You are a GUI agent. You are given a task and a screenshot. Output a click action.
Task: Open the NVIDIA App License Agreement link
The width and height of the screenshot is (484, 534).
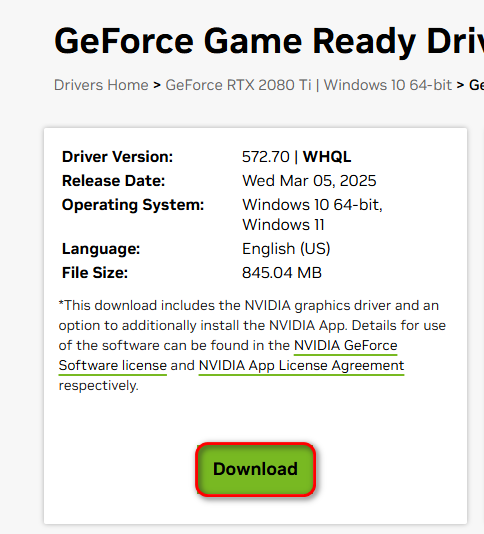tap(301, 366)
